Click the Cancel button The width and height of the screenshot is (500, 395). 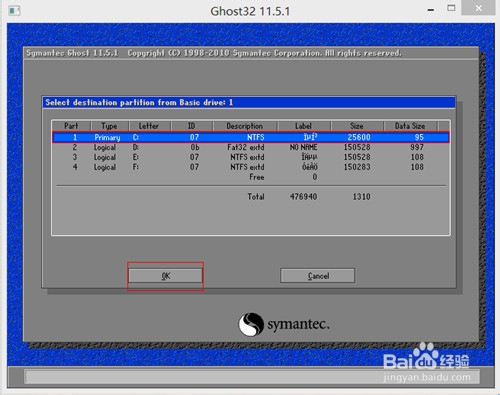[318, 276]
